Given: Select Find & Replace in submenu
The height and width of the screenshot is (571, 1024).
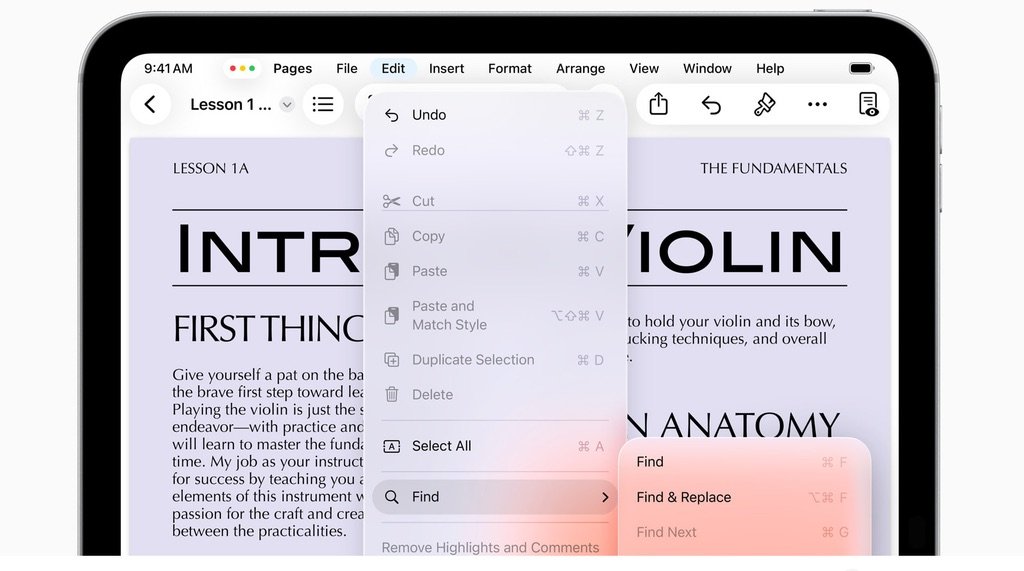Looking at the screenshot, I should click(x=744, y=497).
